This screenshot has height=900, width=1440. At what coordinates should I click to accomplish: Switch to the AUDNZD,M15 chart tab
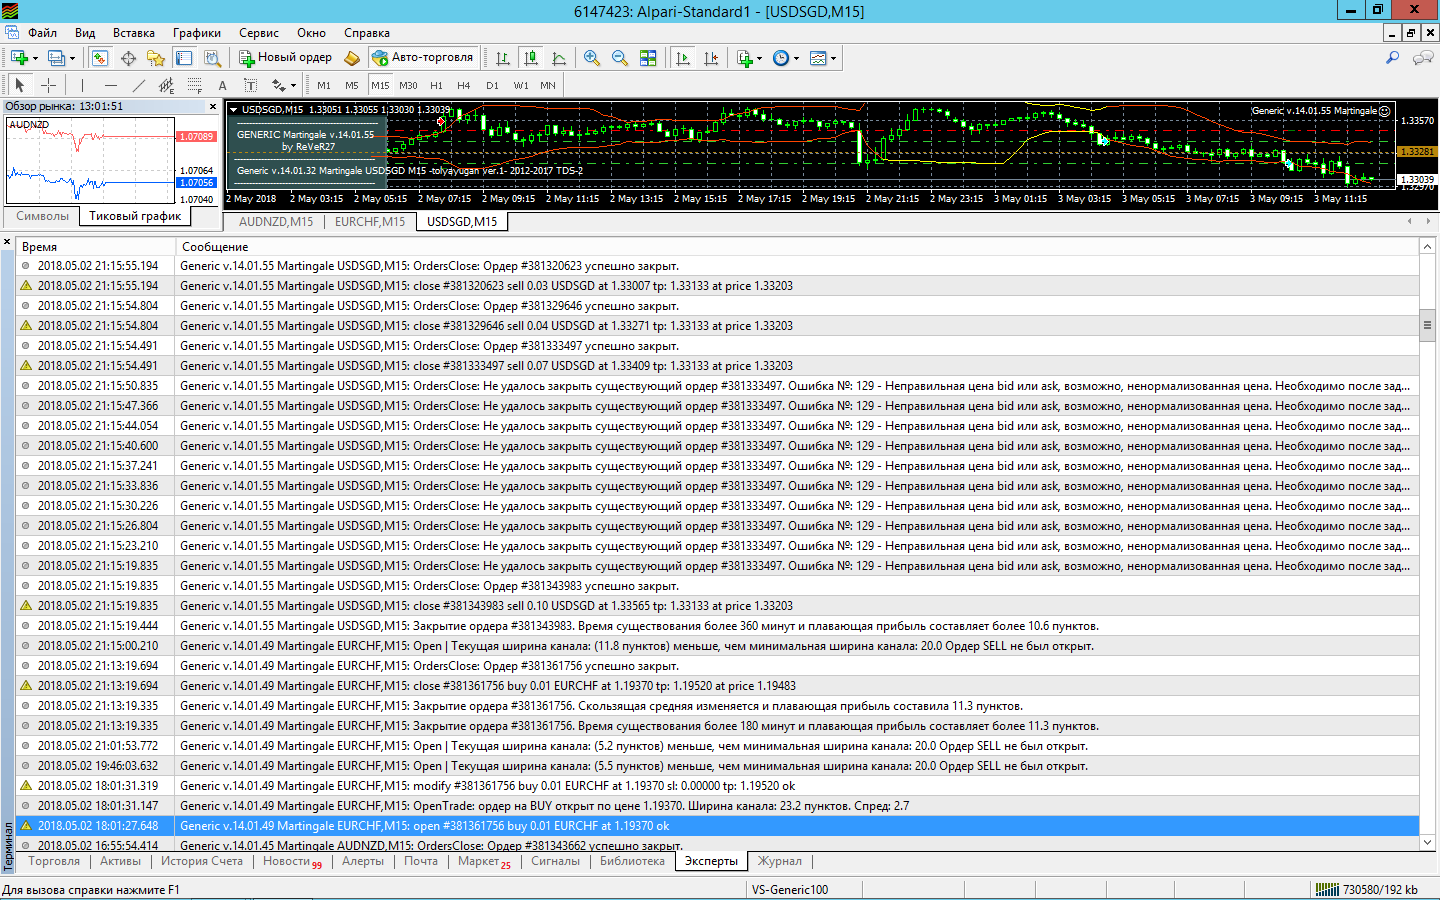[276, 222]
